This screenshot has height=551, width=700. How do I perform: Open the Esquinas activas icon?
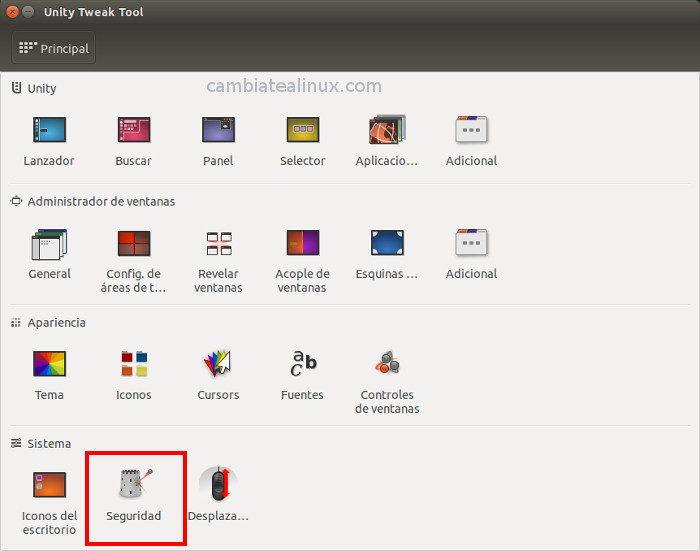point(387,243)
